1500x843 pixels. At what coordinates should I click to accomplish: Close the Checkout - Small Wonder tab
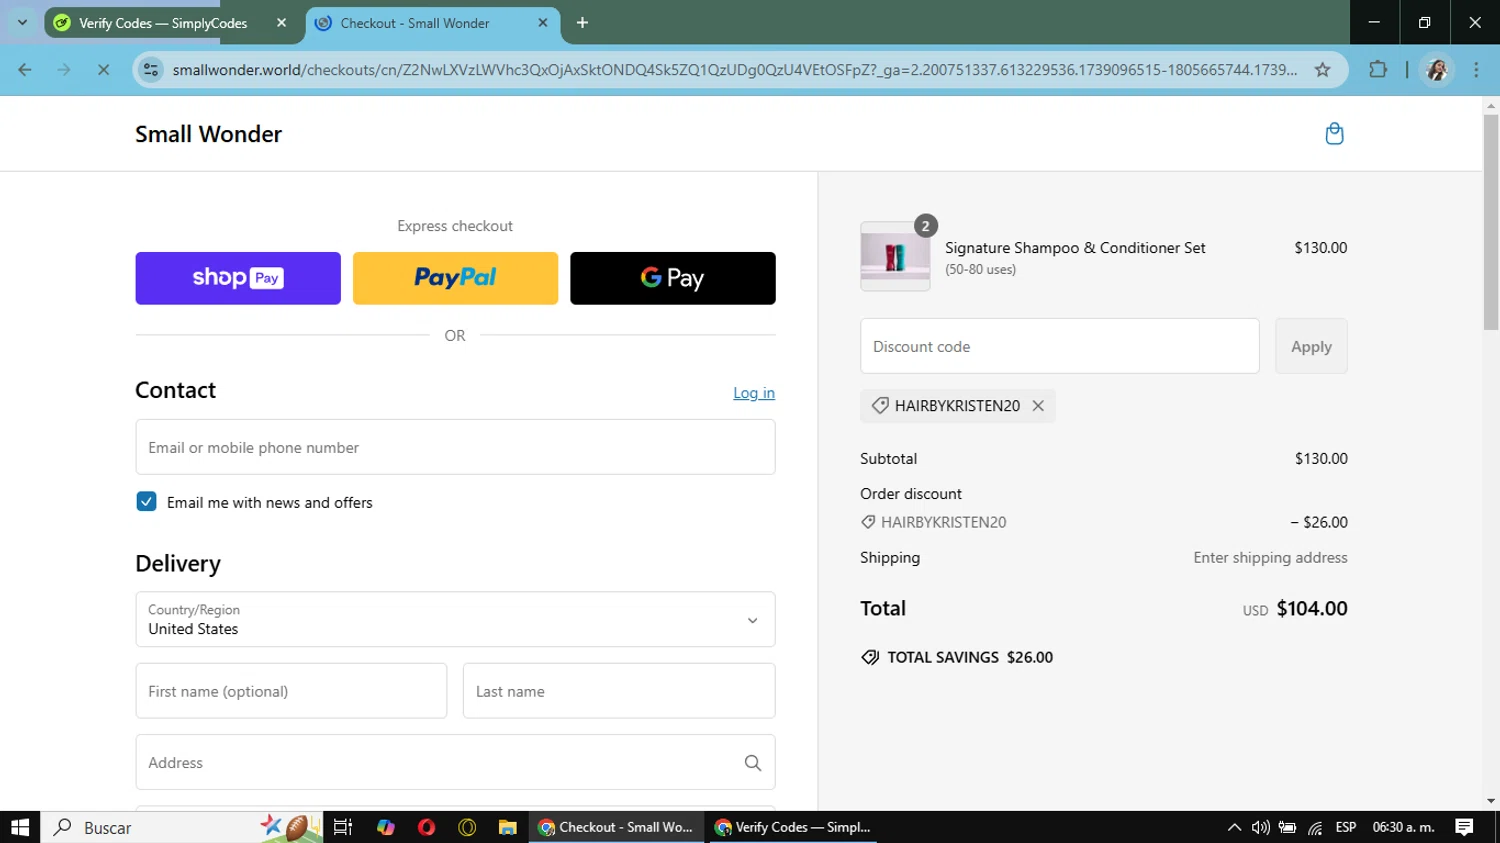[543, 23]
